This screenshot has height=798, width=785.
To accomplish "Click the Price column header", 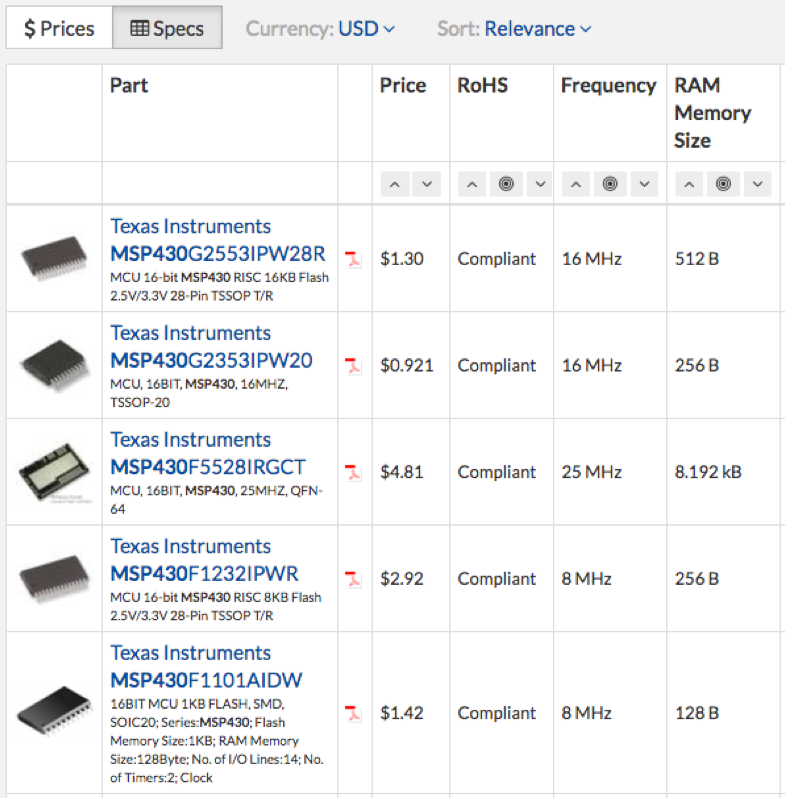I will [x=403, y=85].
